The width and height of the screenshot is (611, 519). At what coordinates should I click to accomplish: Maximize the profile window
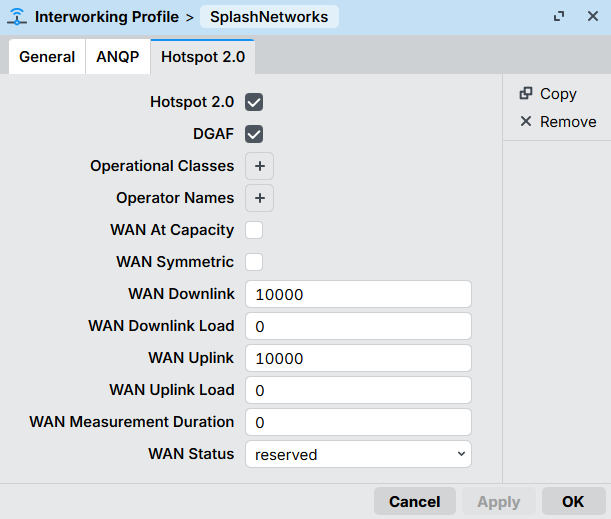559,17
